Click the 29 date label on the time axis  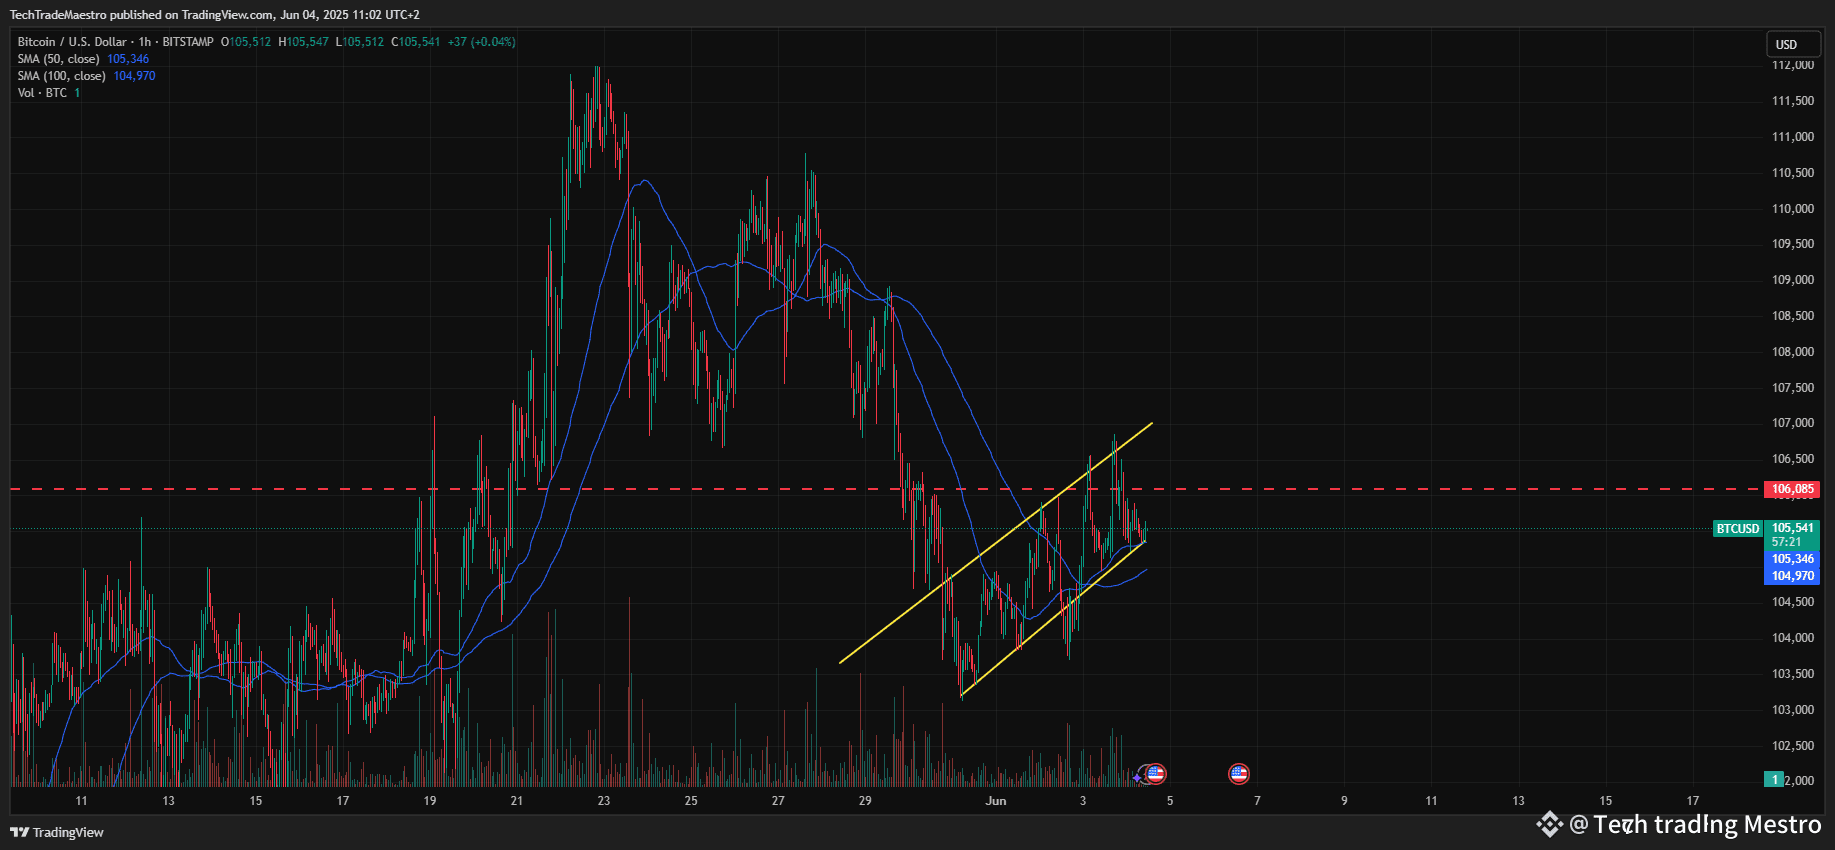pos(865,801)
